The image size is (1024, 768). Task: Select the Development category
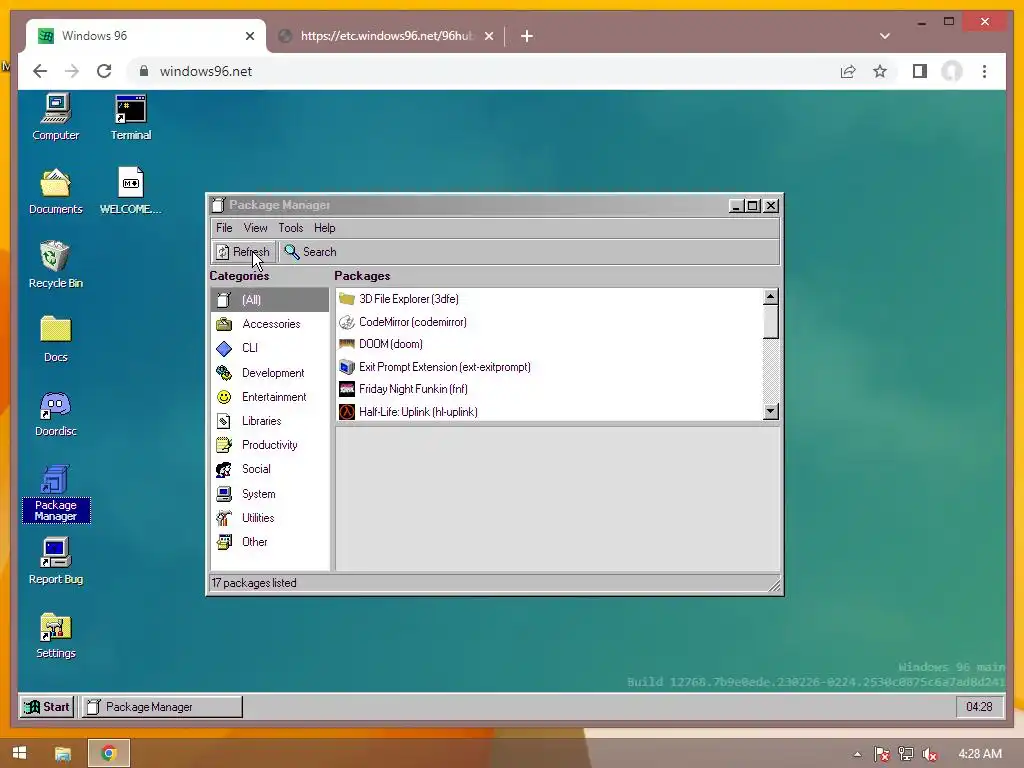point(270,373)
